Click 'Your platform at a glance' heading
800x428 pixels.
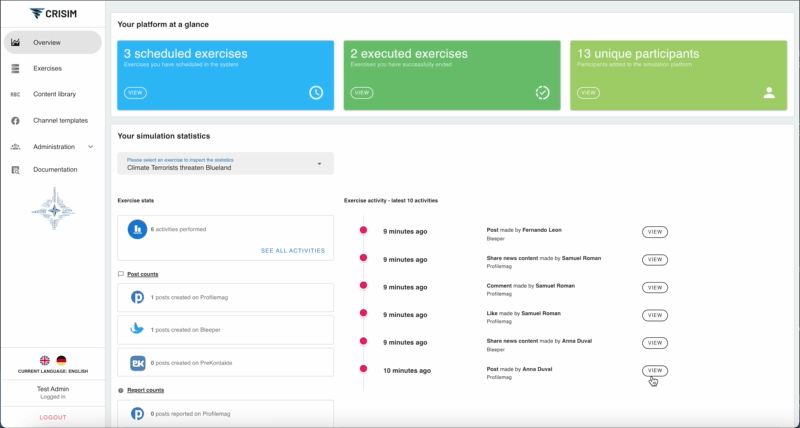(163, 24)
